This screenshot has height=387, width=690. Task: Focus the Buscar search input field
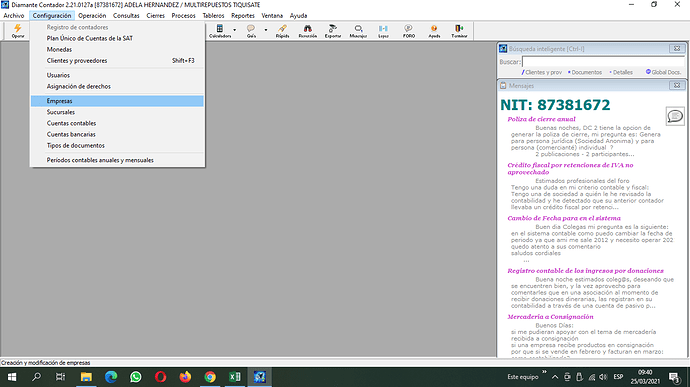pyautogui.click(x=603, y=62)
